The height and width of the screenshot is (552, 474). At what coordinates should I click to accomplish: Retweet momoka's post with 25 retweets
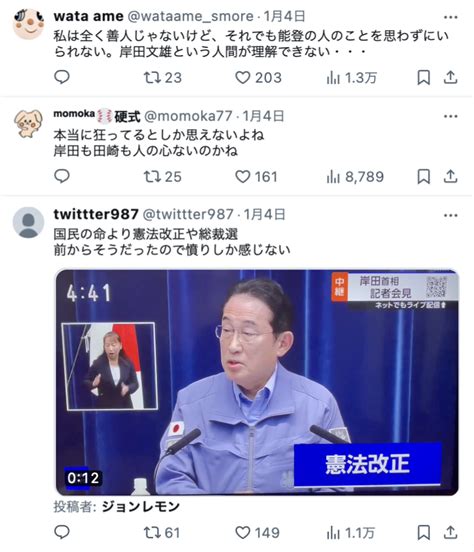tap(162, 177)
